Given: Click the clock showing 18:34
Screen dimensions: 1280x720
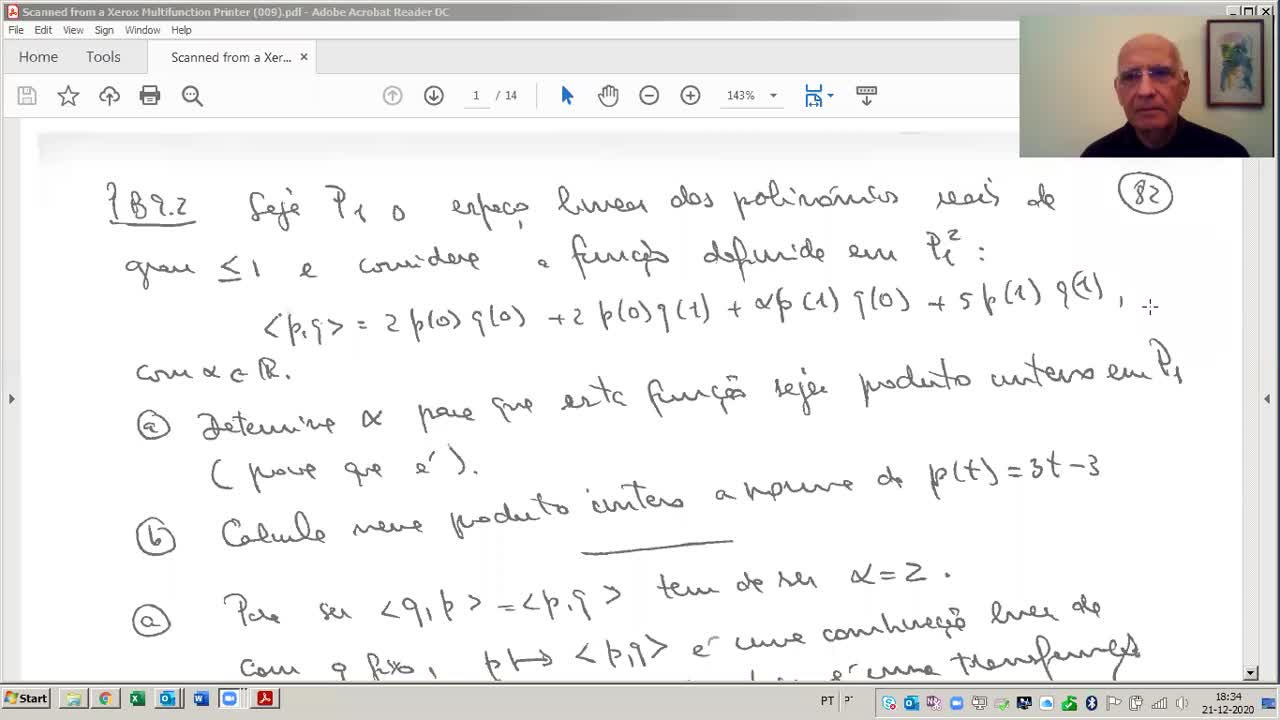Looking at the screenshot, I should 1228,696.
